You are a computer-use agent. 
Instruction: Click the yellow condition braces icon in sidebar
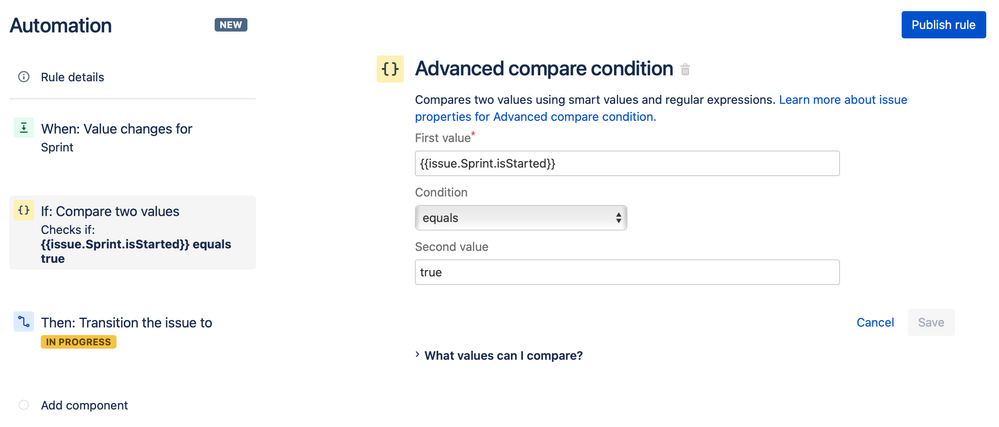click(24, 212)
